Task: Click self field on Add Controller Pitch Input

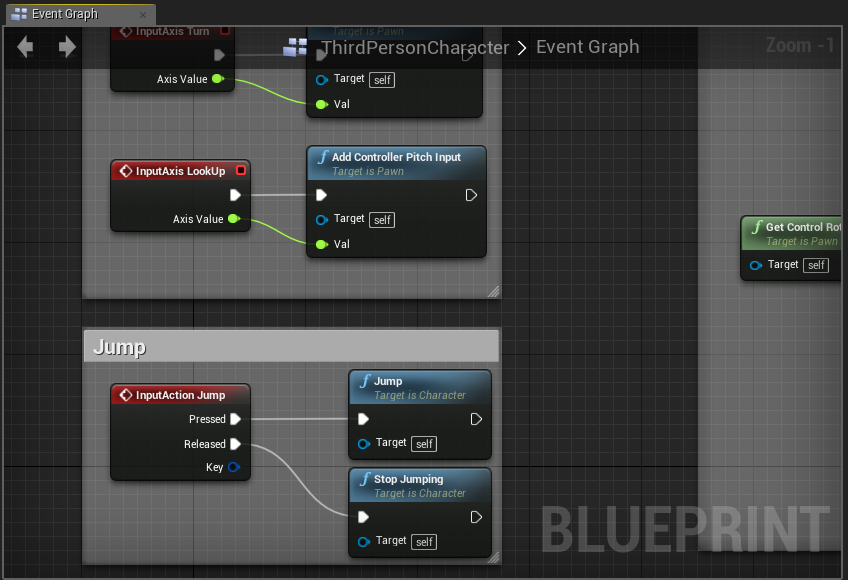Action: point(382,220)
